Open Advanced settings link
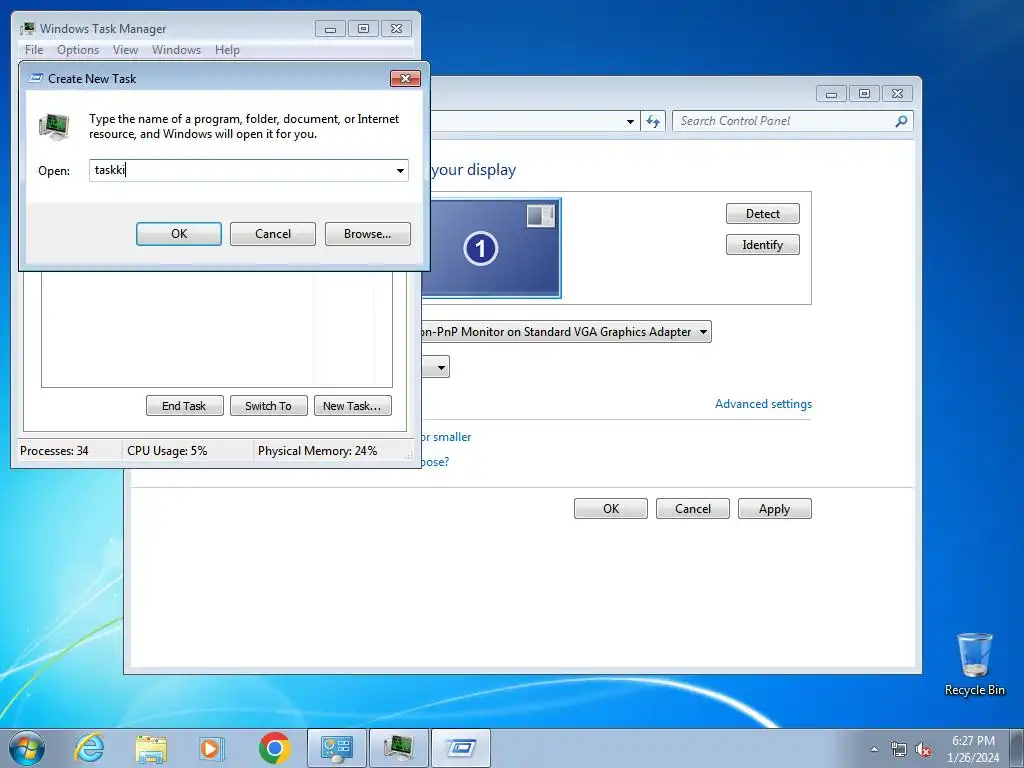The image size is (1024, 768). (763, 404)
